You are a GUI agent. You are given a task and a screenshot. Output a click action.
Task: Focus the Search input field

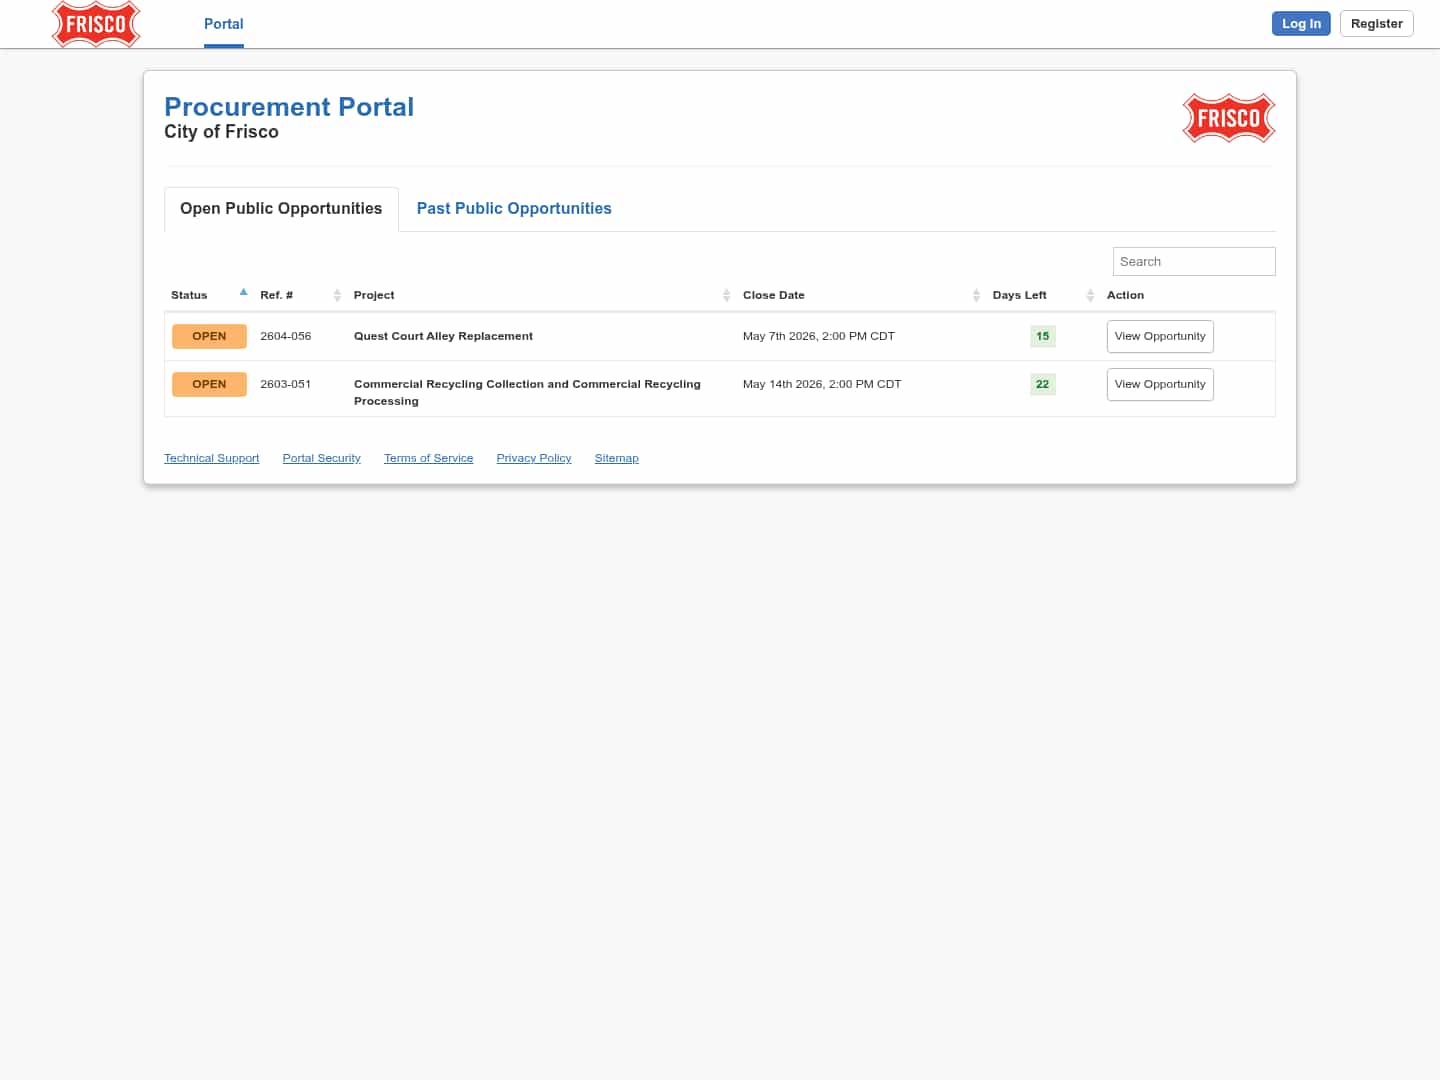coord(1193,261)
